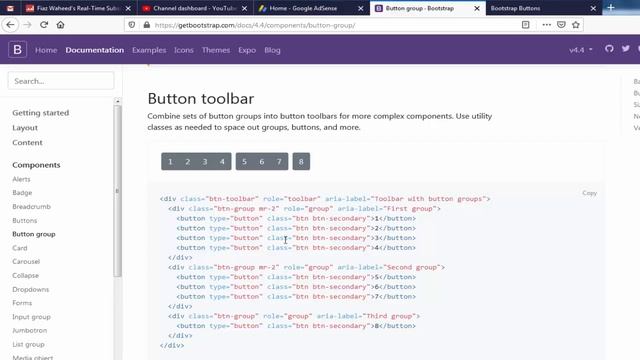Copy the button toolbar code snippet
Screen dimensions: 640x360
(x=589, y=193)
